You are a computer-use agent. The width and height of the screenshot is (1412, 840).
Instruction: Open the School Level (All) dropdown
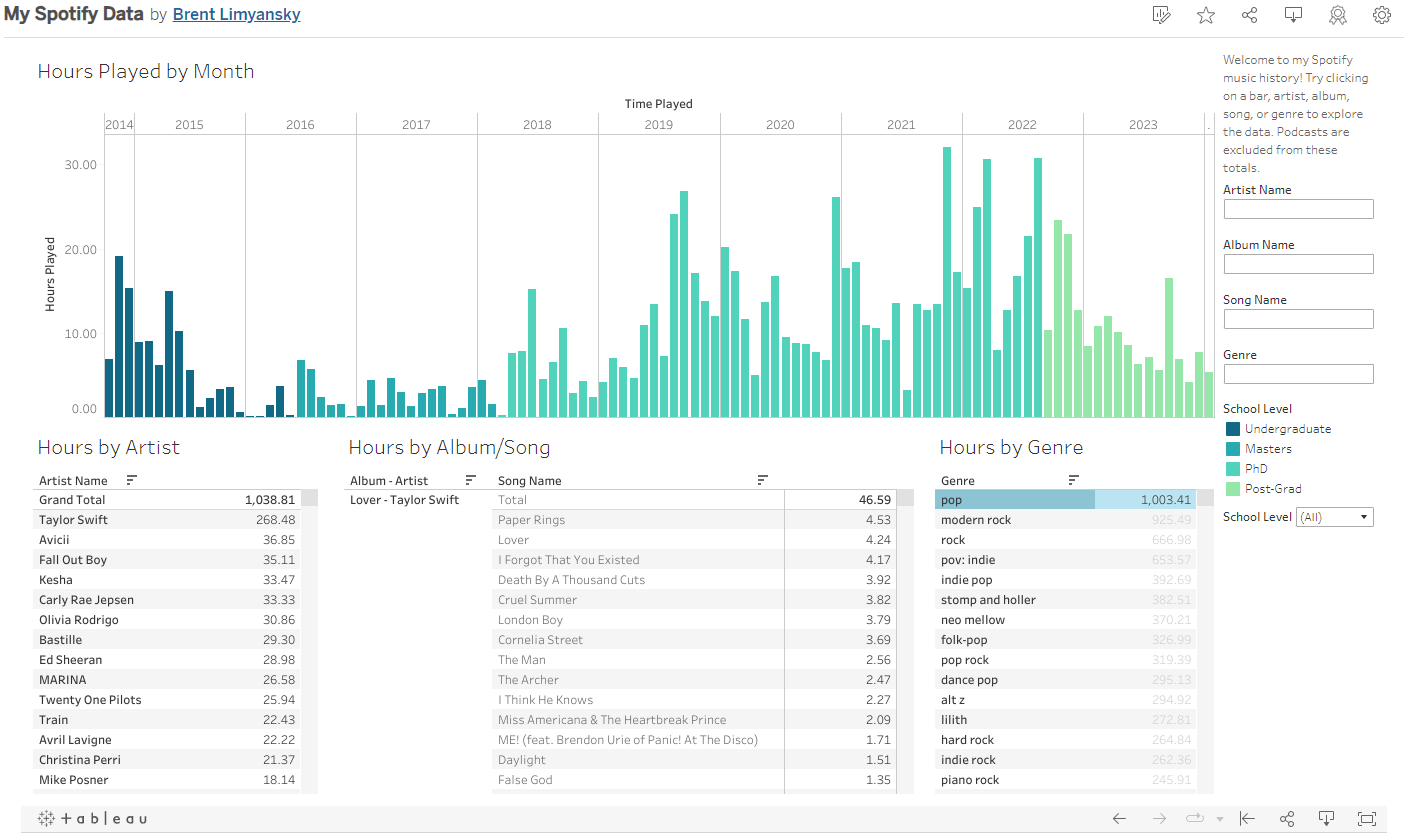coord(1335,517)
